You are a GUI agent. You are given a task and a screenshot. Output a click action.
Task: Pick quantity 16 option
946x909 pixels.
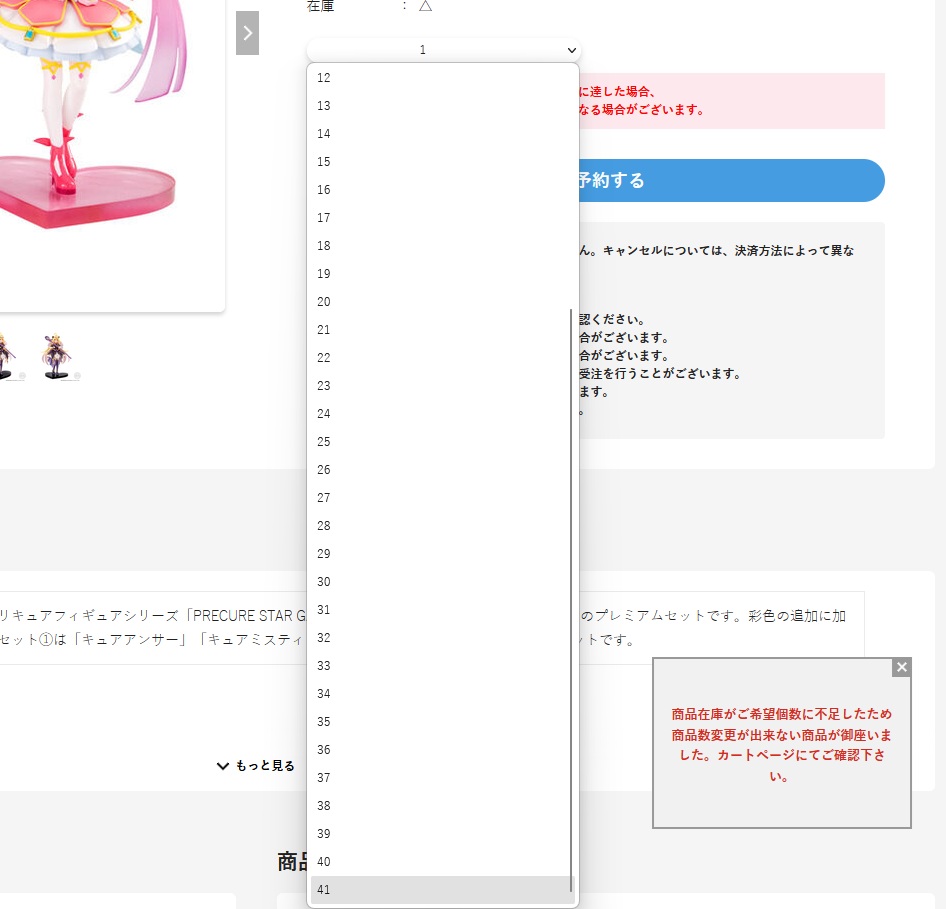pos(443,190)
